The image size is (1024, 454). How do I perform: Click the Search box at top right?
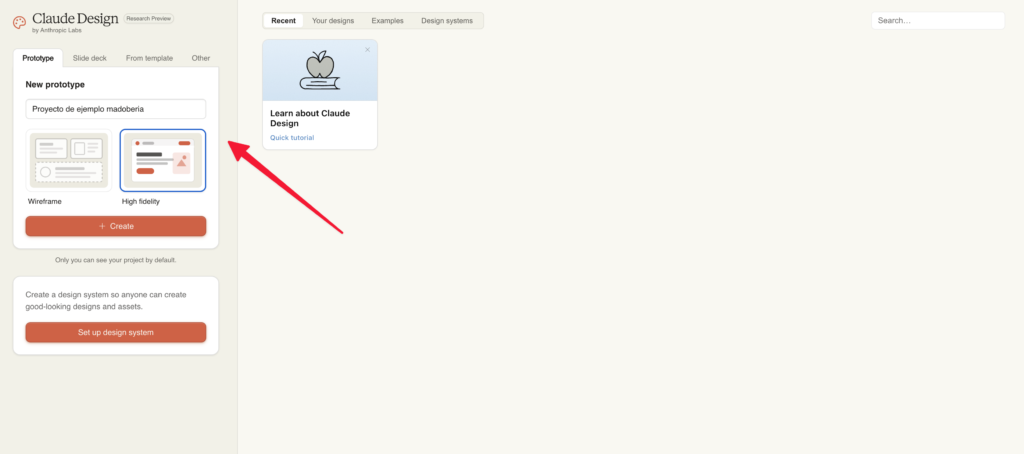[937, 20]
